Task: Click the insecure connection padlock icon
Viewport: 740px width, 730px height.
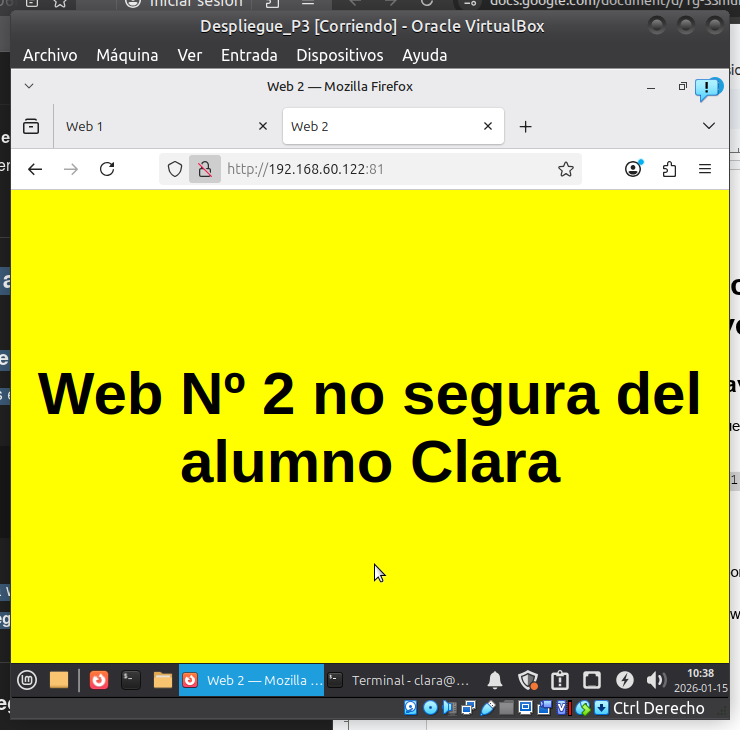Action: (x=204, y=169)
